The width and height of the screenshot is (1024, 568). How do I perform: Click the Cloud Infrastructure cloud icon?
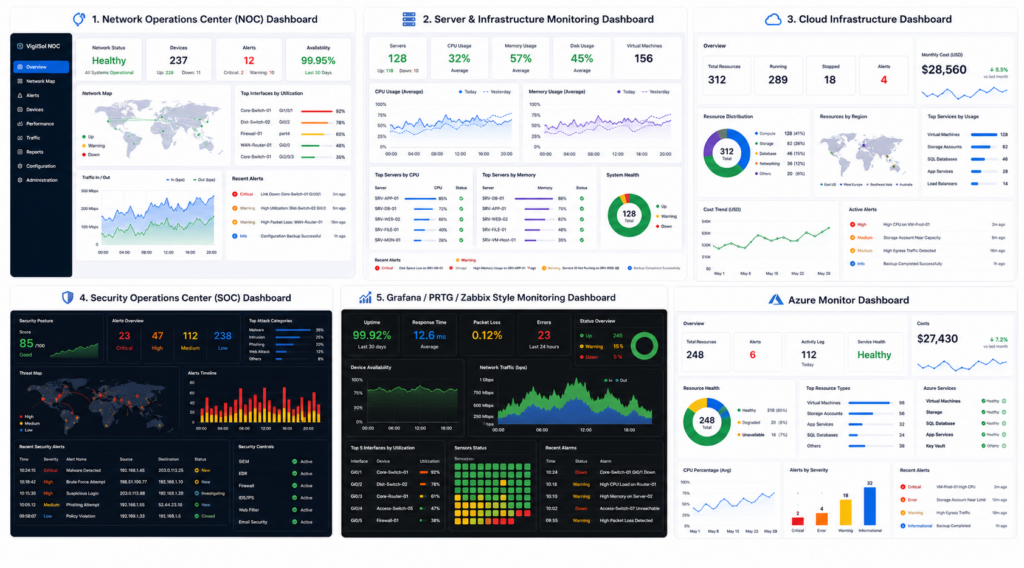tap(773, 20)
